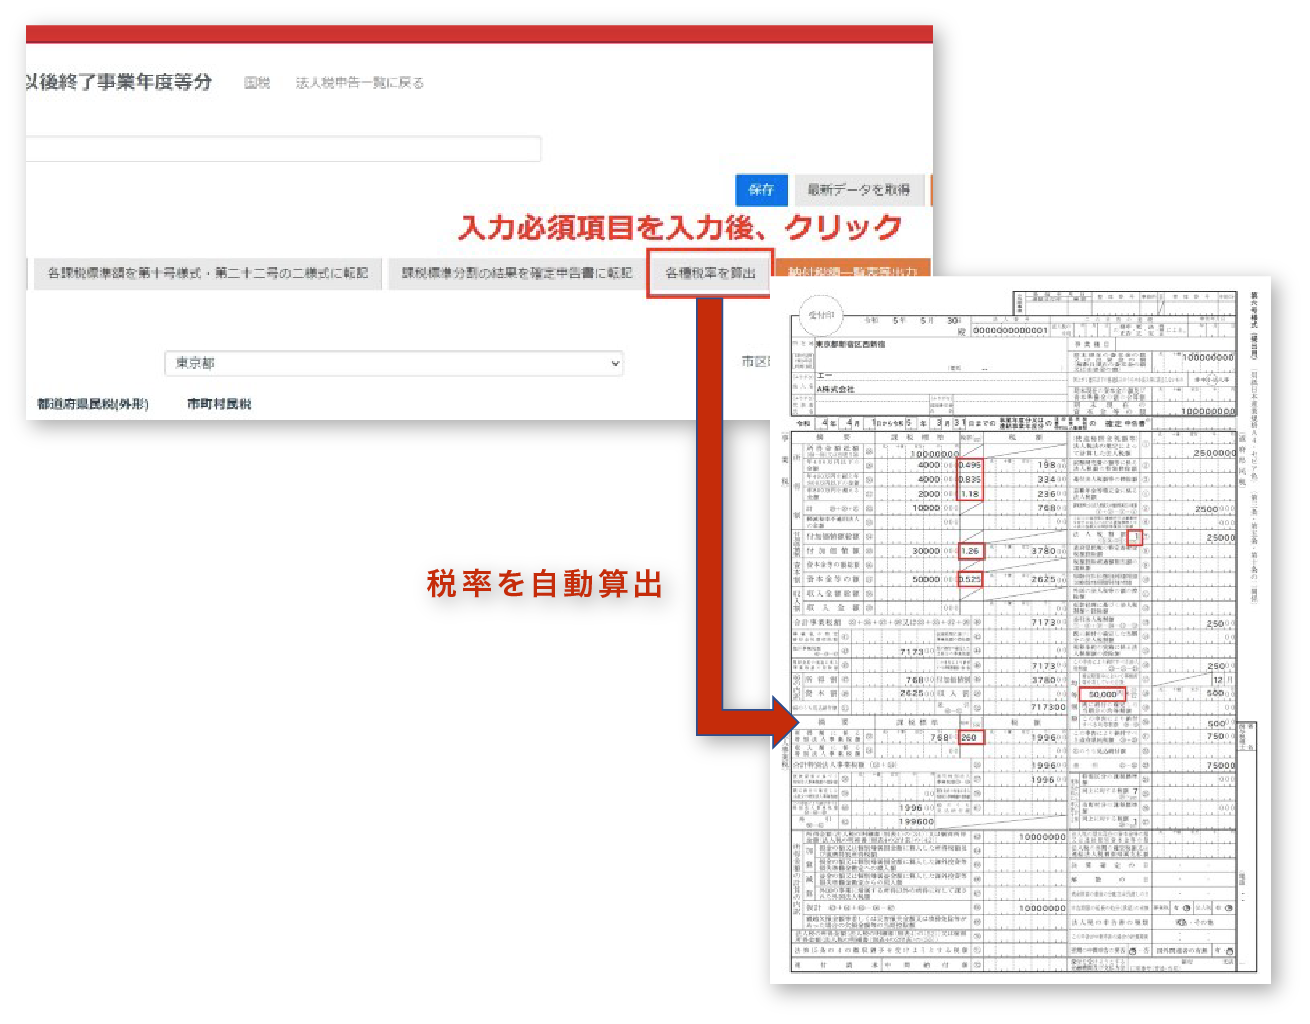Viewport: 1310px width, 1024px height.
Task: Expand the prefecture selector chevron arrow
Action: 614,363
